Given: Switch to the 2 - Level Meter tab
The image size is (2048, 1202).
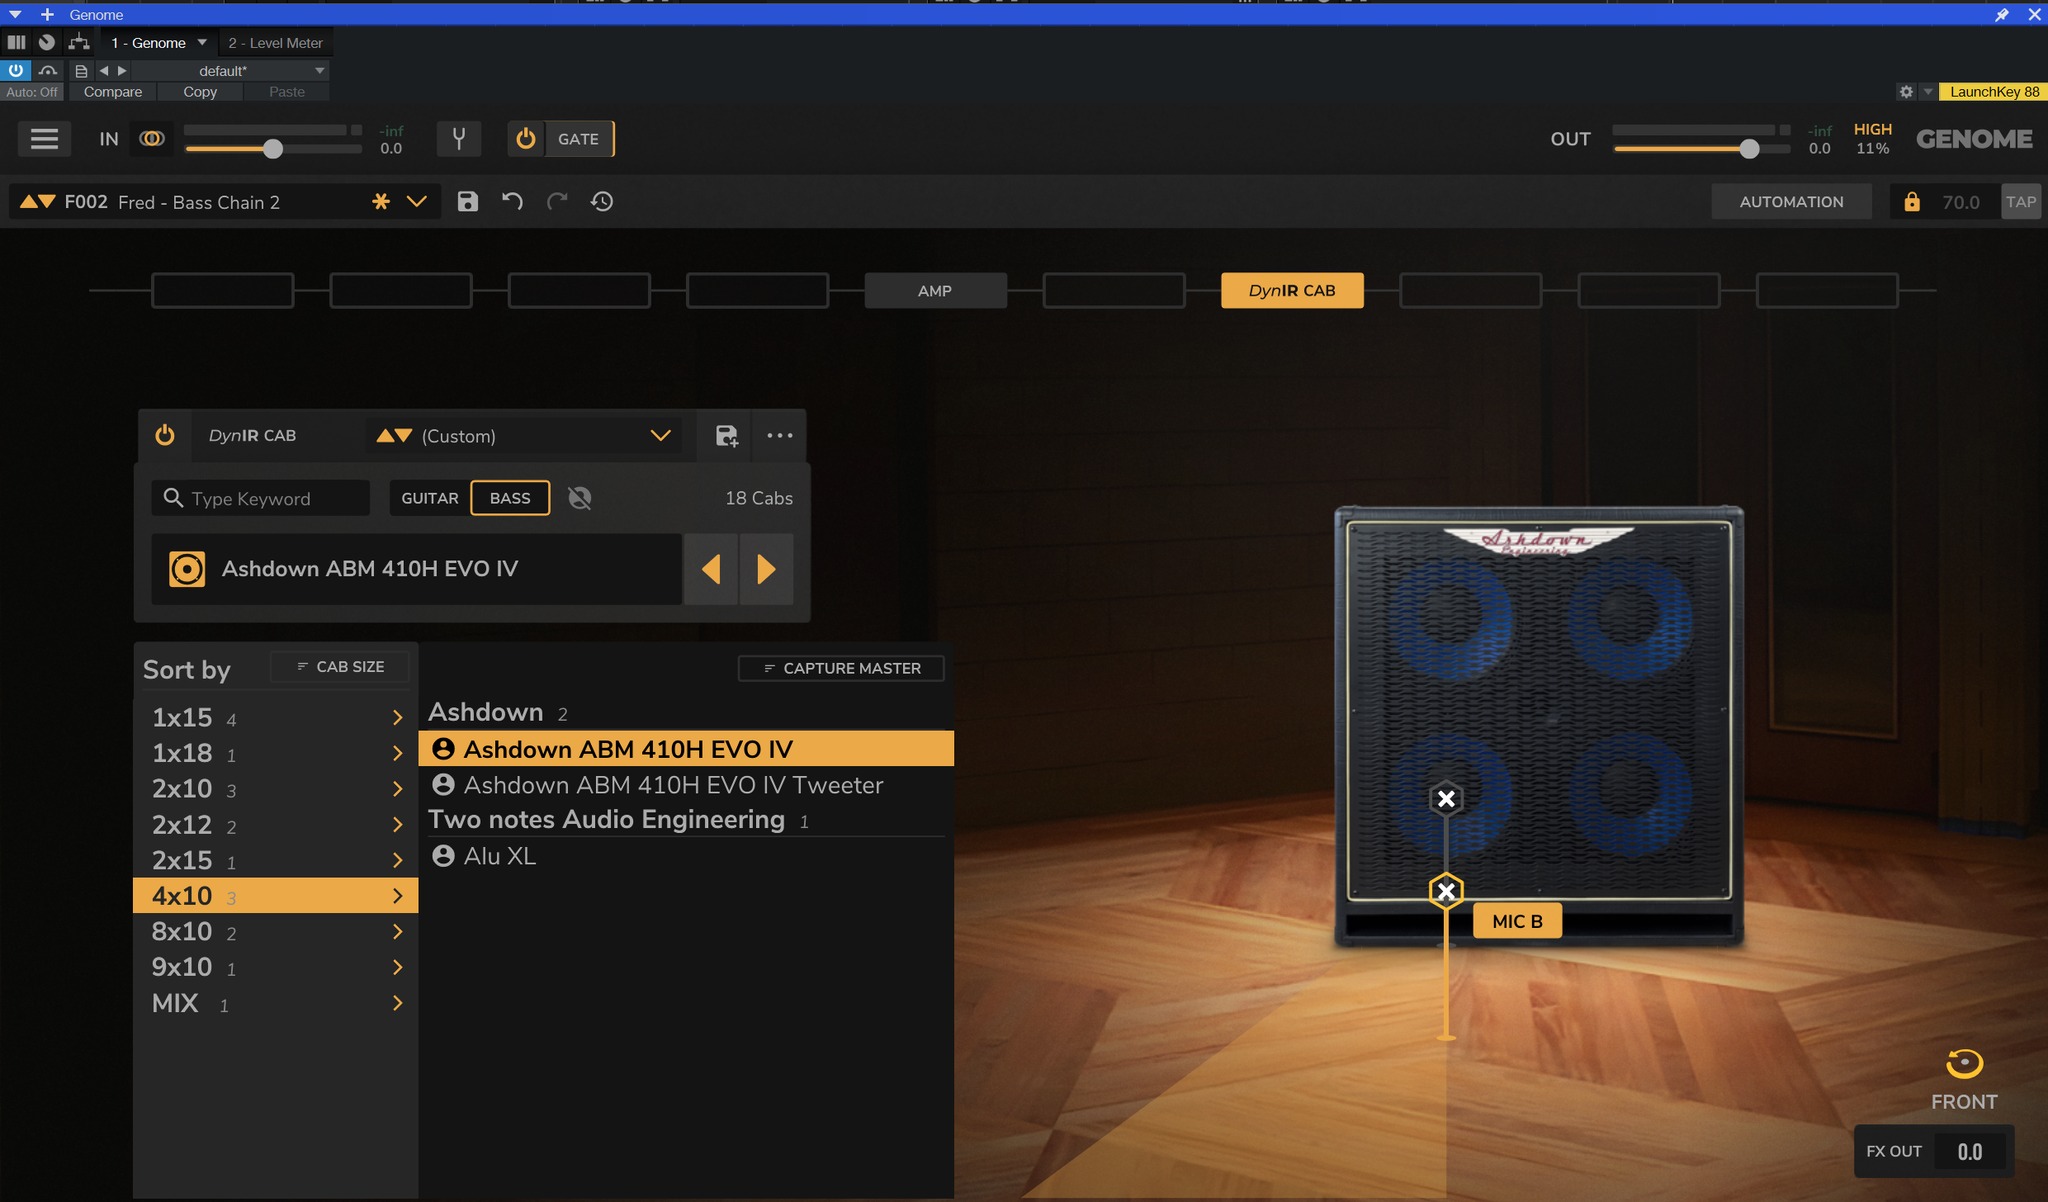Looking at the screenshot, I should (275, 43).
